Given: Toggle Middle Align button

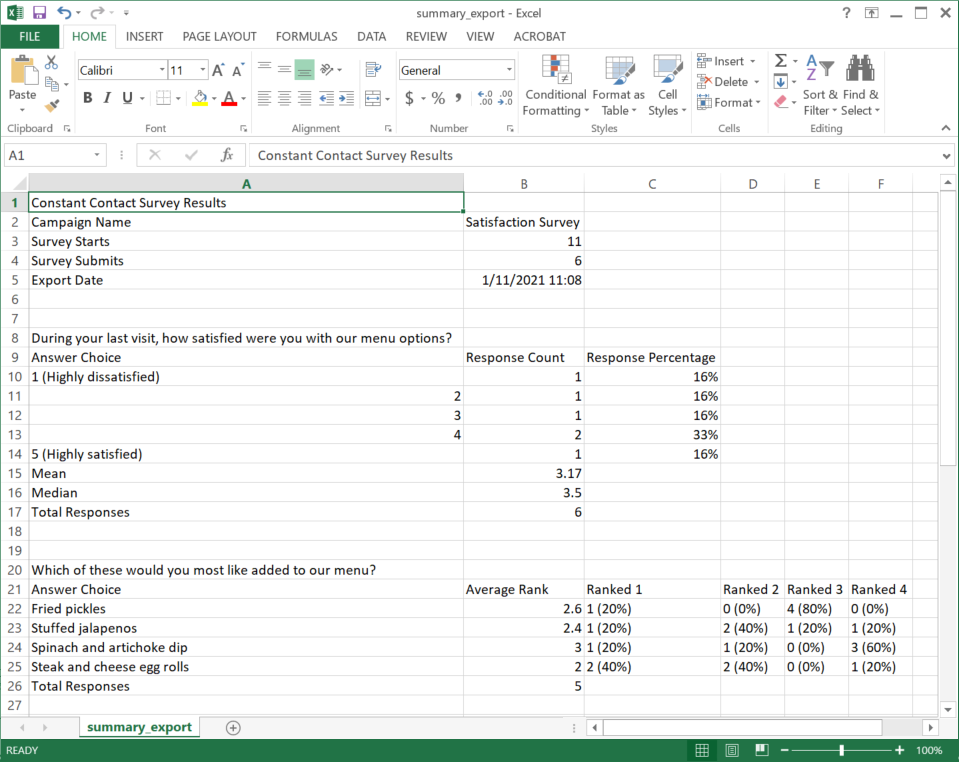Looking at the screenshot, I should [284, 70].
